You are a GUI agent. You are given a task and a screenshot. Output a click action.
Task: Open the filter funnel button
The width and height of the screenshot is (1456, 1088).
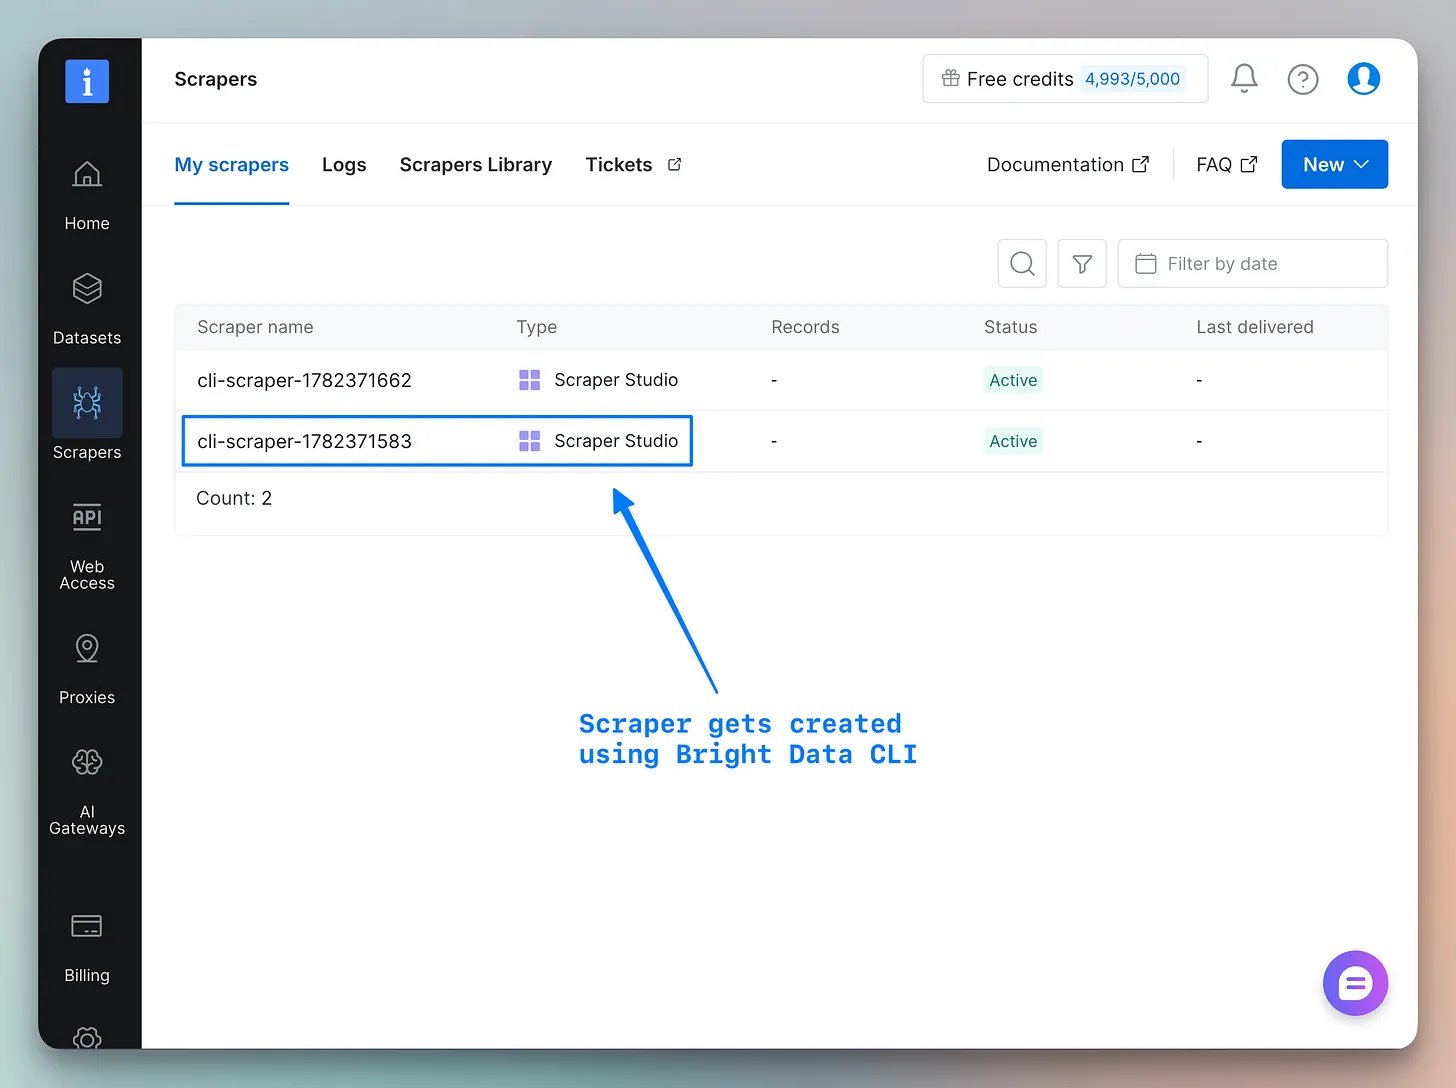coord(1082,264)
